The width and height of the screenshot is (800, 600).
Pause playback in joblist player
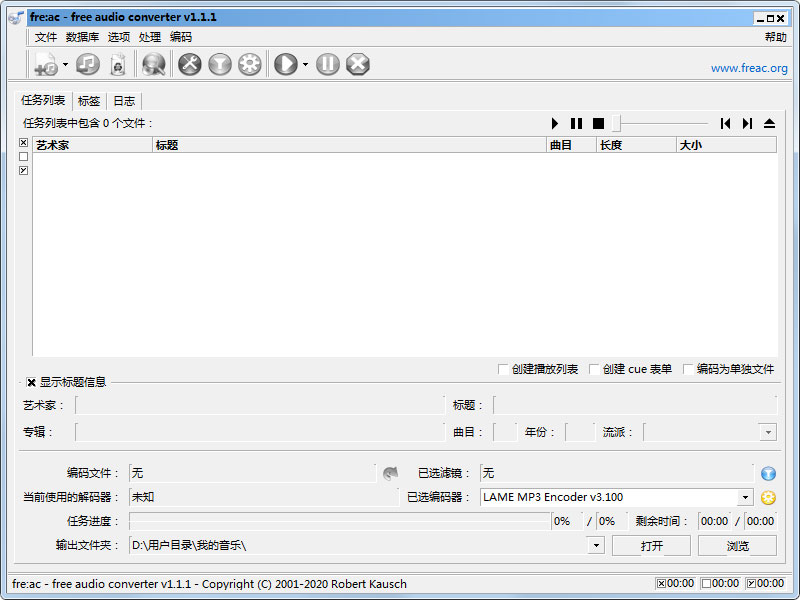tap(577, 123)
